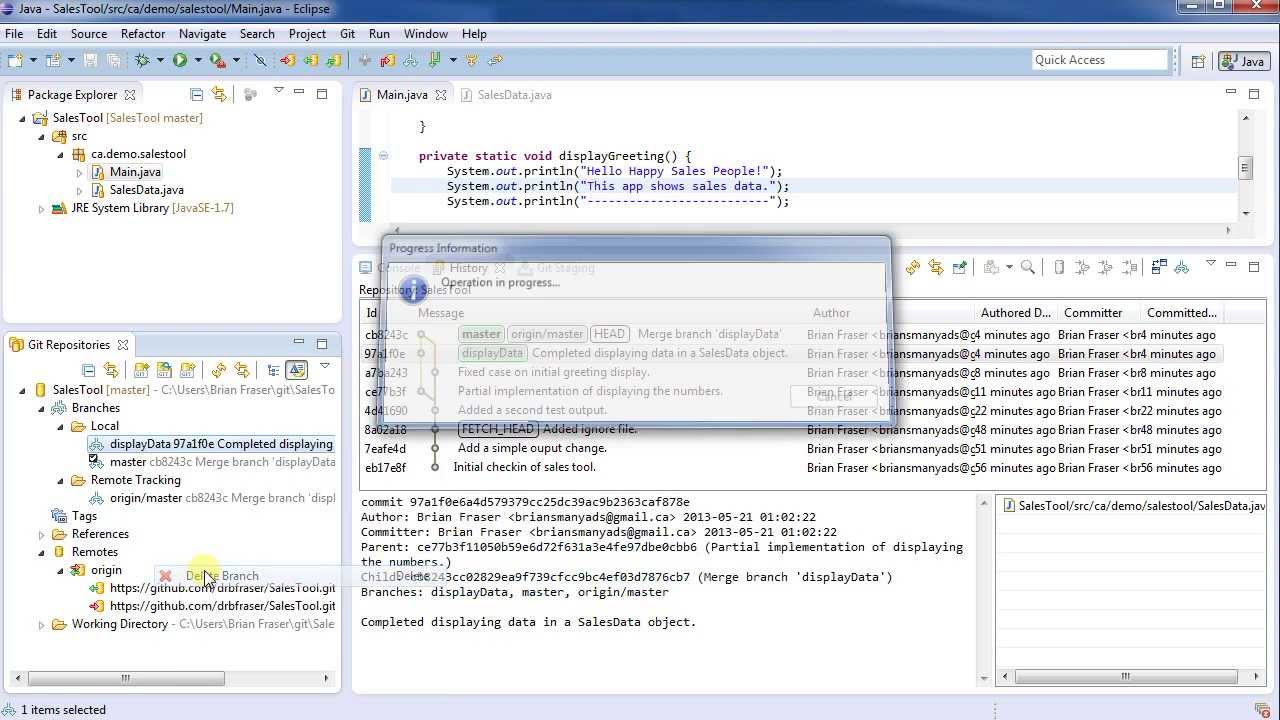Toggle Display Latest Branch Commit button
Screen dimensions: 1280x720
pos(296,370)
